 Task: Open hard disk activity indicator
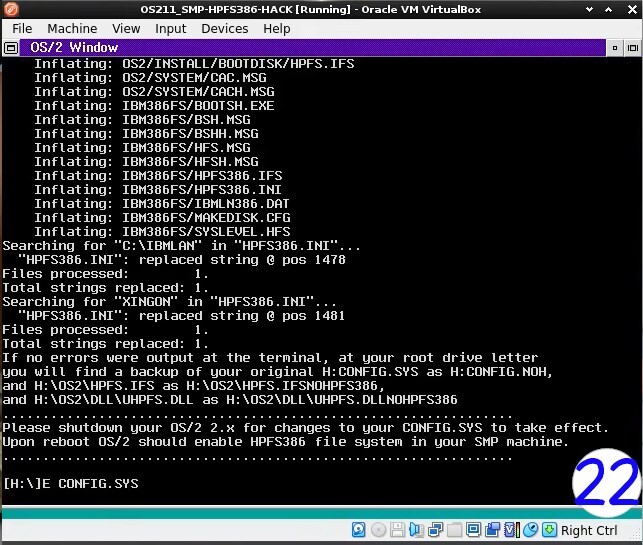[358, 530]
